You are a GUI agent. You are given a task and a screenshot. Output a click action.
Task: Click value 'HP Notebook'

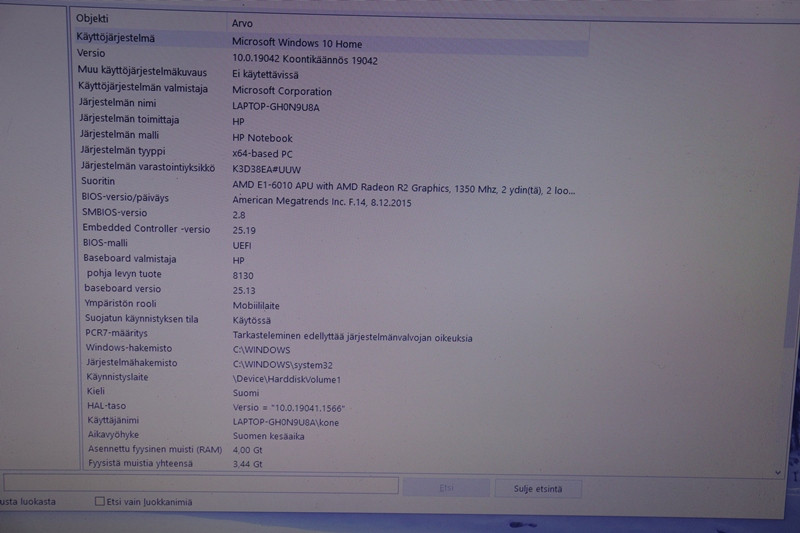pyautogui.click(x=262, y=138)
